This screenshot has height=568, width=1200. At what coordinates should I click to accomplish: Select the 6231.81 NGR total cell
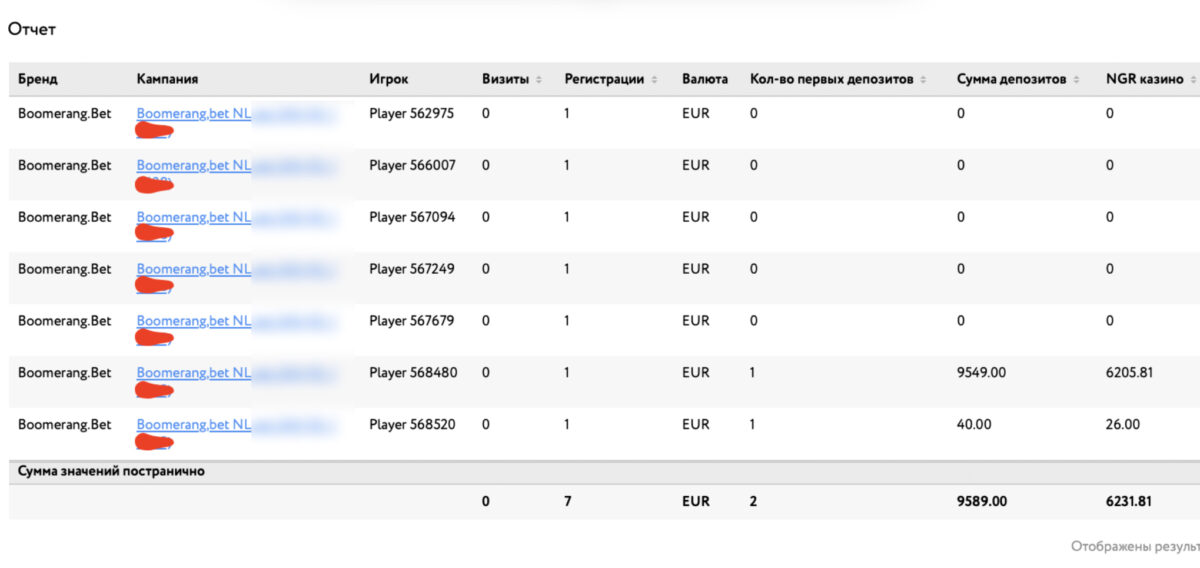click(x=1129, y=501)
